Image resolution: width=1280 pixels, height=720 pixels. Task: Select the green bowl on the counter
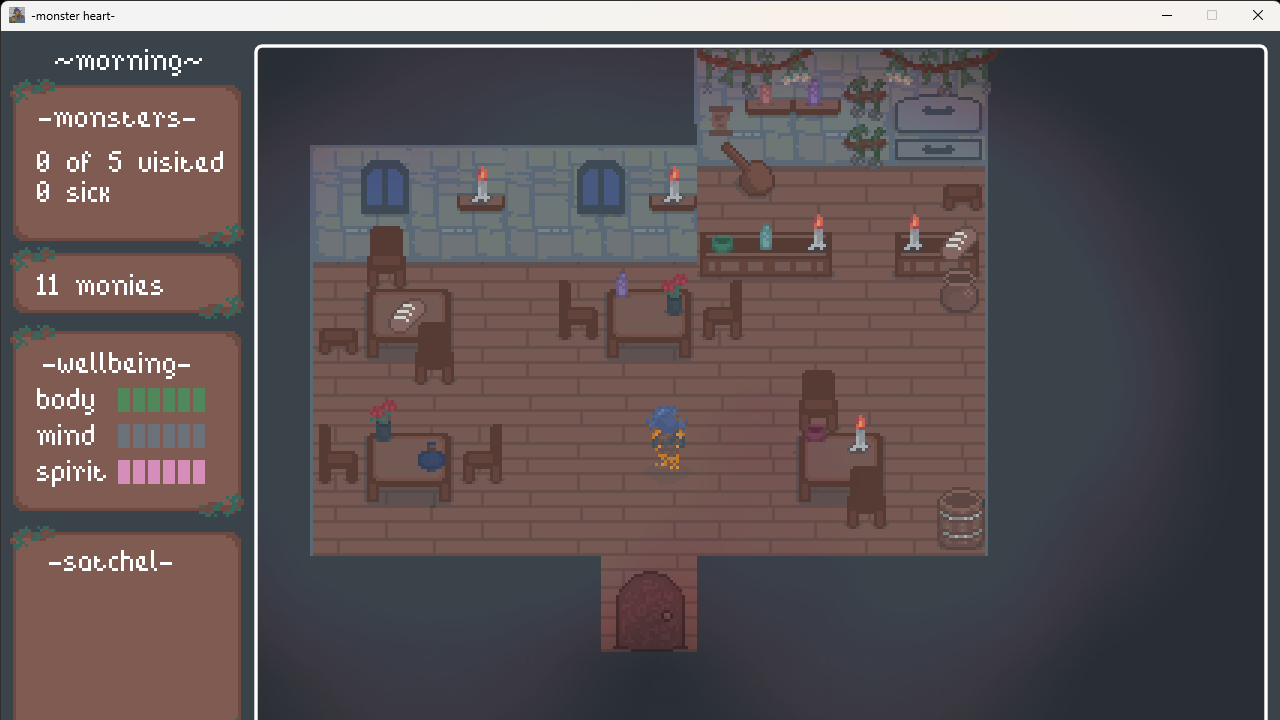[722, 243]
